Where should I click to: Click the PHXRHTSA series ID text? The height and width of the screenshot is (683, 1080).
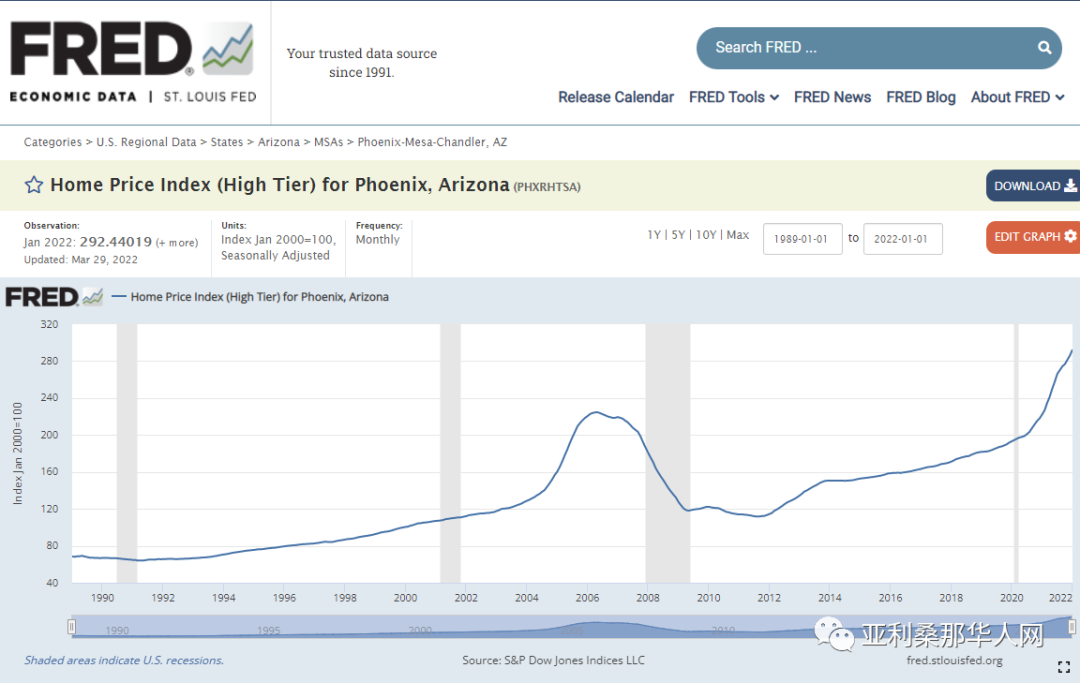547,187
